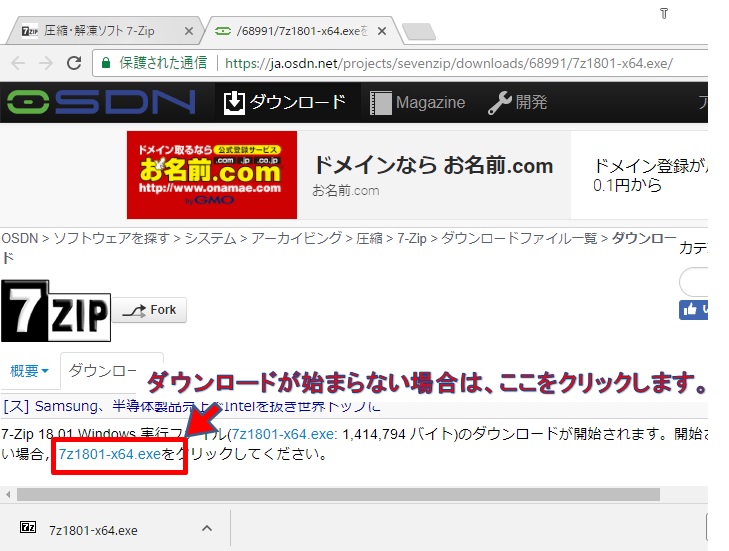Click the green padlock secure icon

coord(106,63)
